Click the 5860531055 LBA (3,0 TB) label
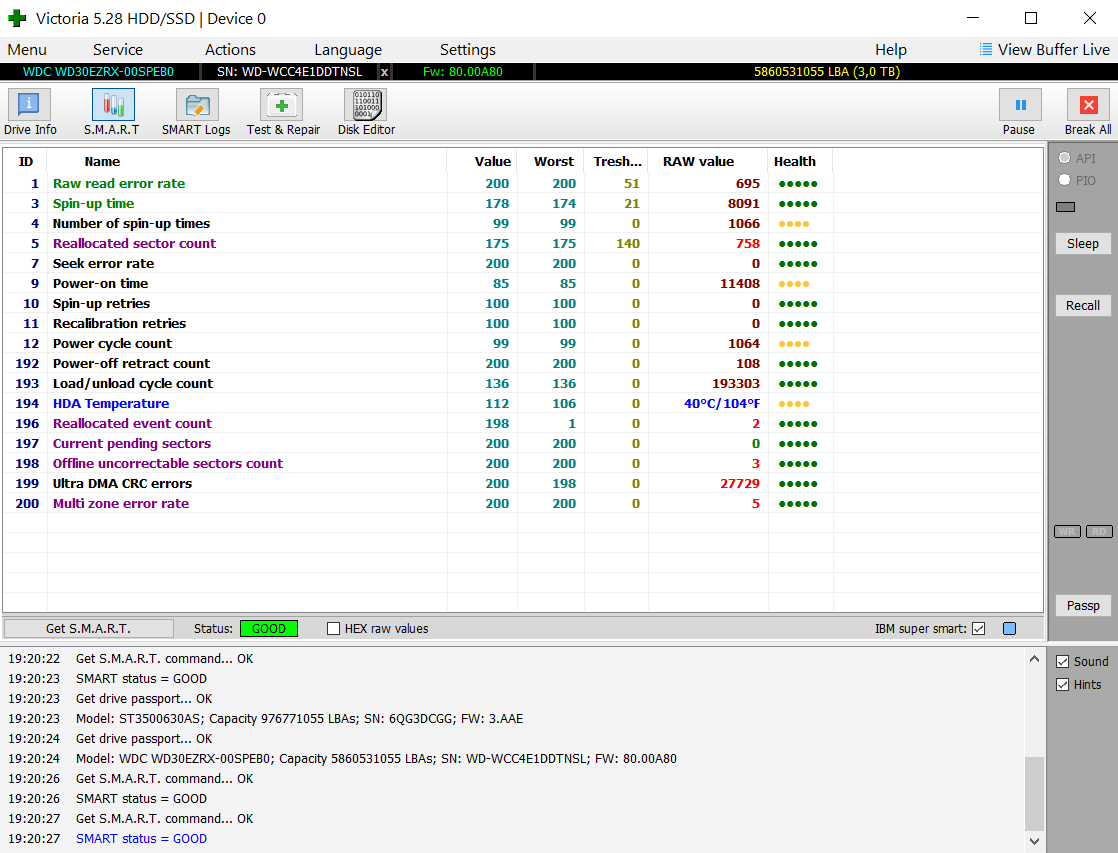Screen dimensions: 1118x853 pos(827,72)
